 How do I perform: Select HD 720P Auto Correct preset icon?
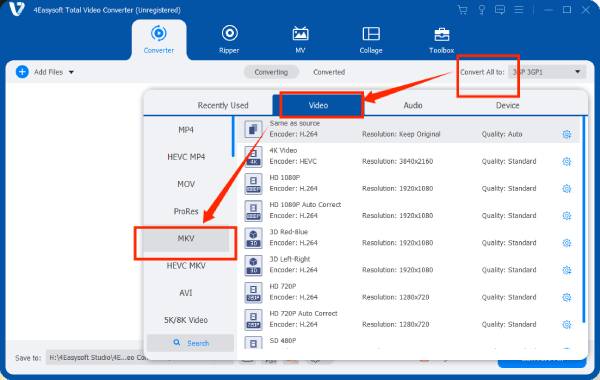point(253,320)
